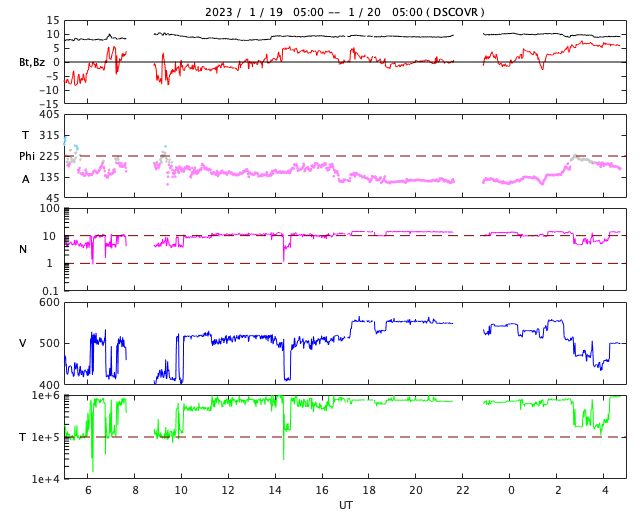Click the -15 tick label on Bt,Bz axis
The width and height of the screenshot is (640, 512).
click(x=49, y=104)
